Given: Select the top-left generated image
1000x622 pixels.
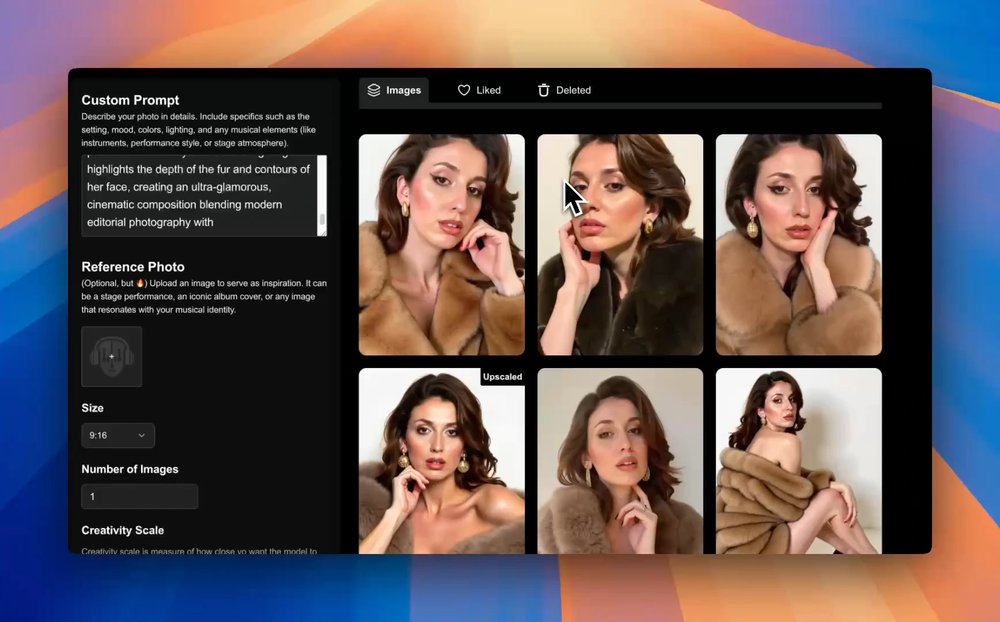Looking at the screenshot, I should coord(441,245).
